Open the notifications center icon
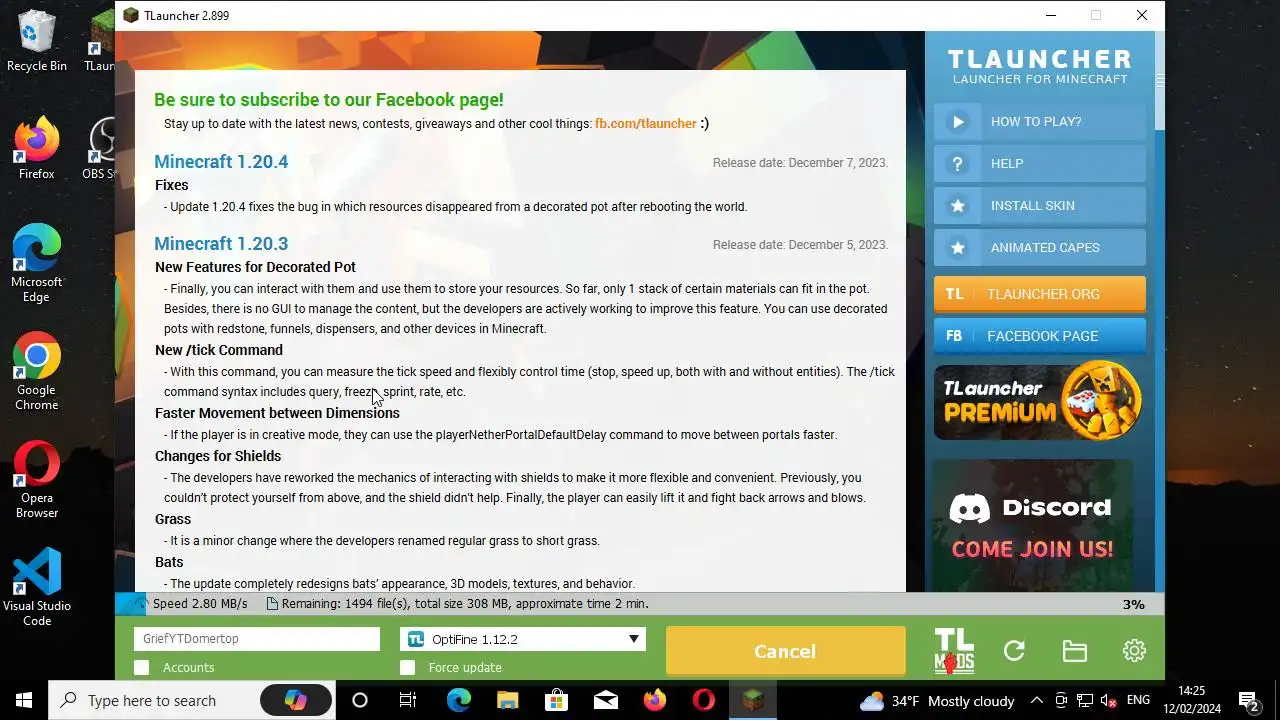The height and width of the screenshot is (720, 1280). click(1249, 700)
